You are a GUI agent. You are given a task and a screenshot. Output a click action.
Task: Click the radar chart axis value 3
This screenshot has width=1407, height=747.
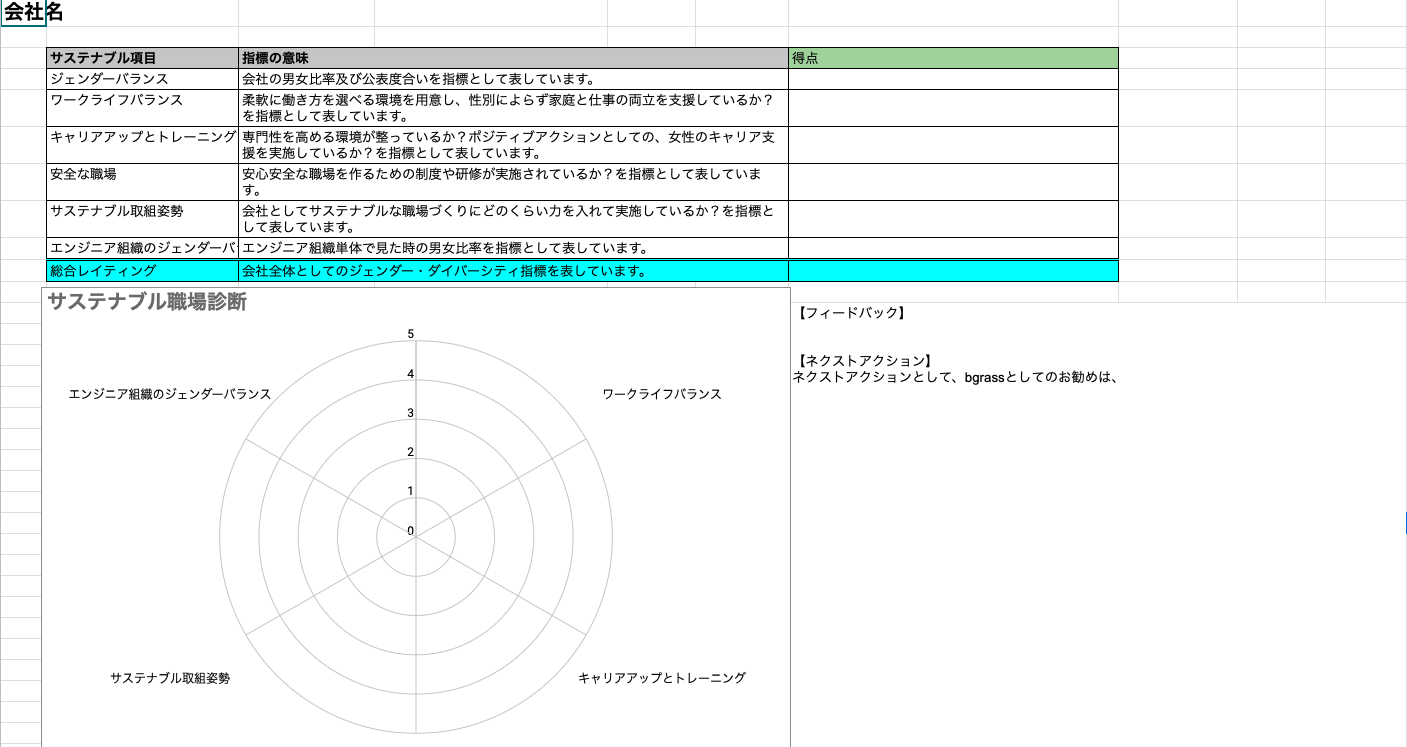(410, 413)
